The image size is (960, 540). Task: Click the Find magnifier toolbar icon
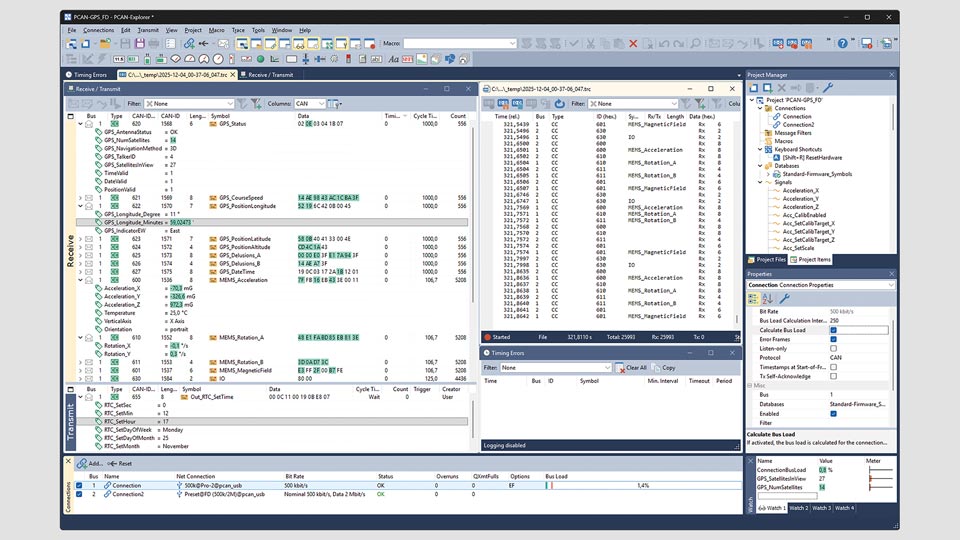coord(695,43)
